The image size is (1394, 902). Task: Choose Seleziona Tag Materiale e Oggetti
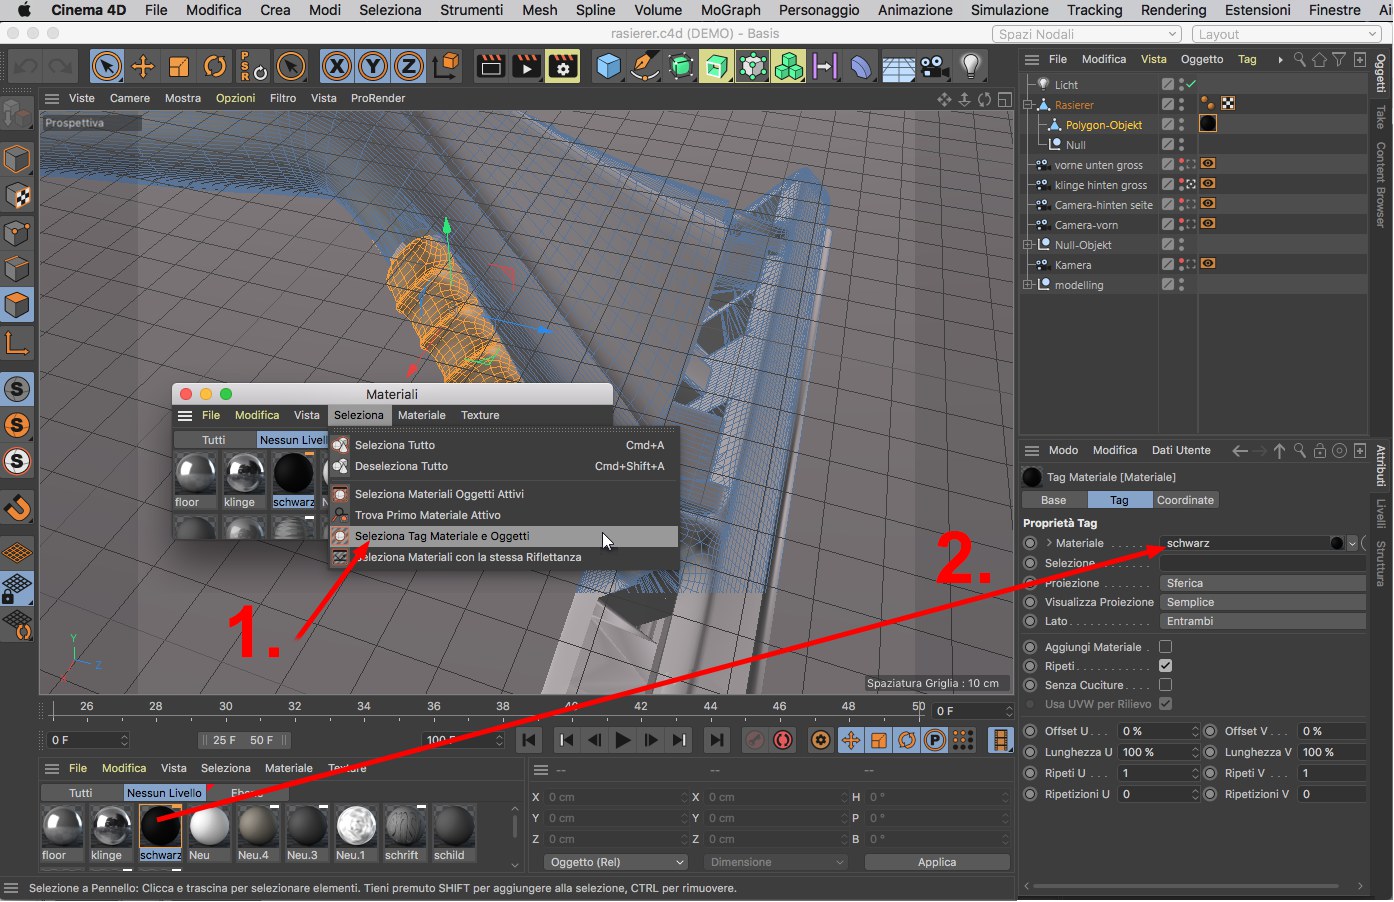click(504, 536)
